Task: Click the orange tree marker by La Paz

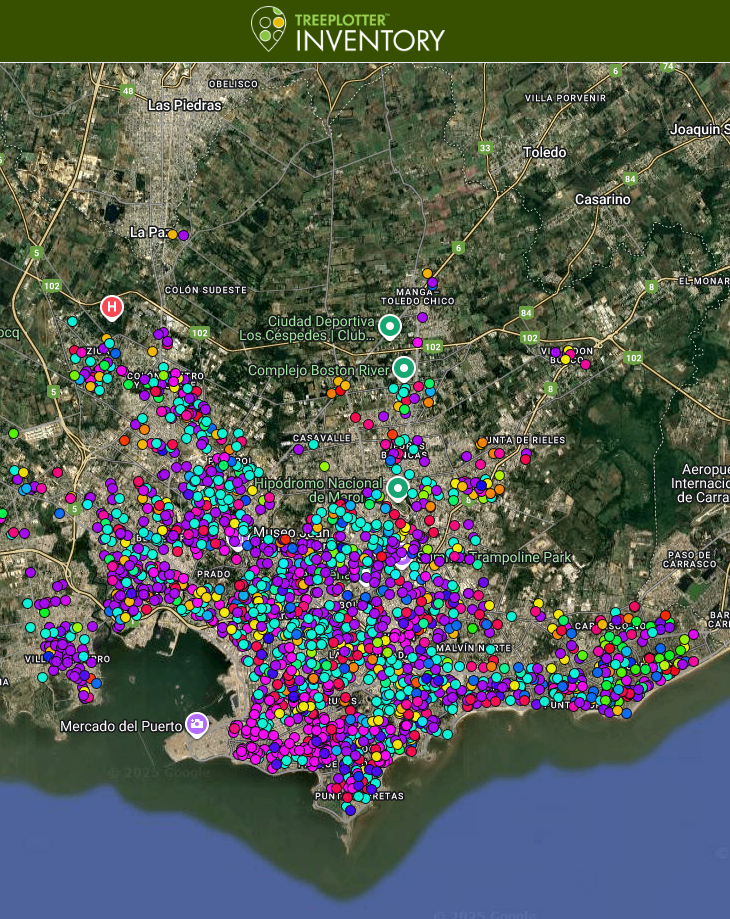Action: pyautogui.click(x=172, y=234)
